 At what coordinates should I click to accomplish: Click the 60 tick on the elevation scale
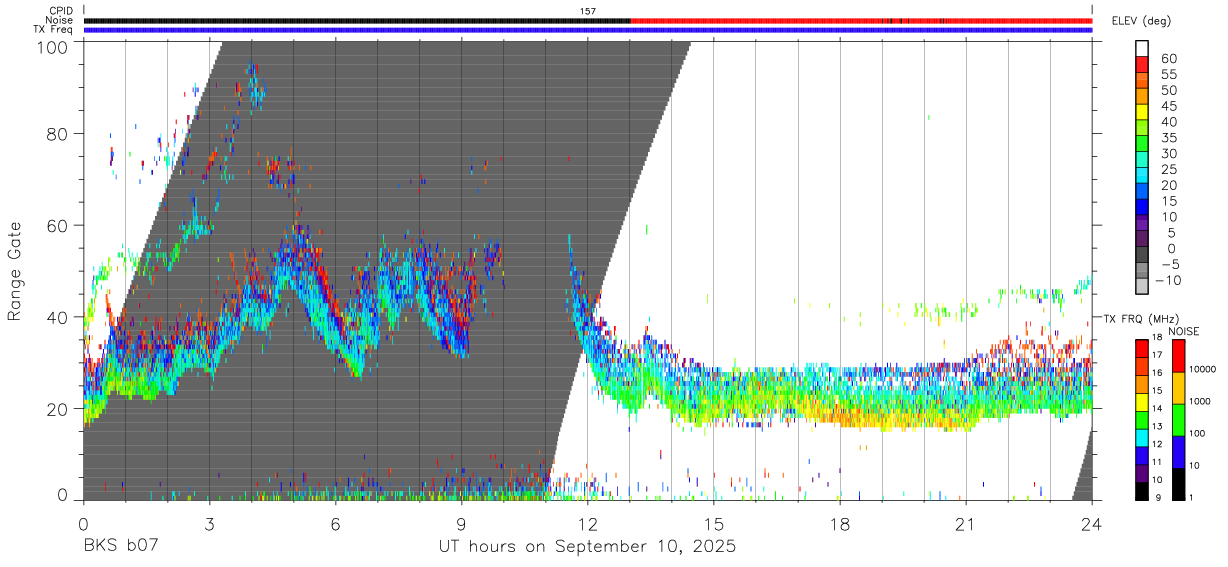click(x=1167, y=58)
